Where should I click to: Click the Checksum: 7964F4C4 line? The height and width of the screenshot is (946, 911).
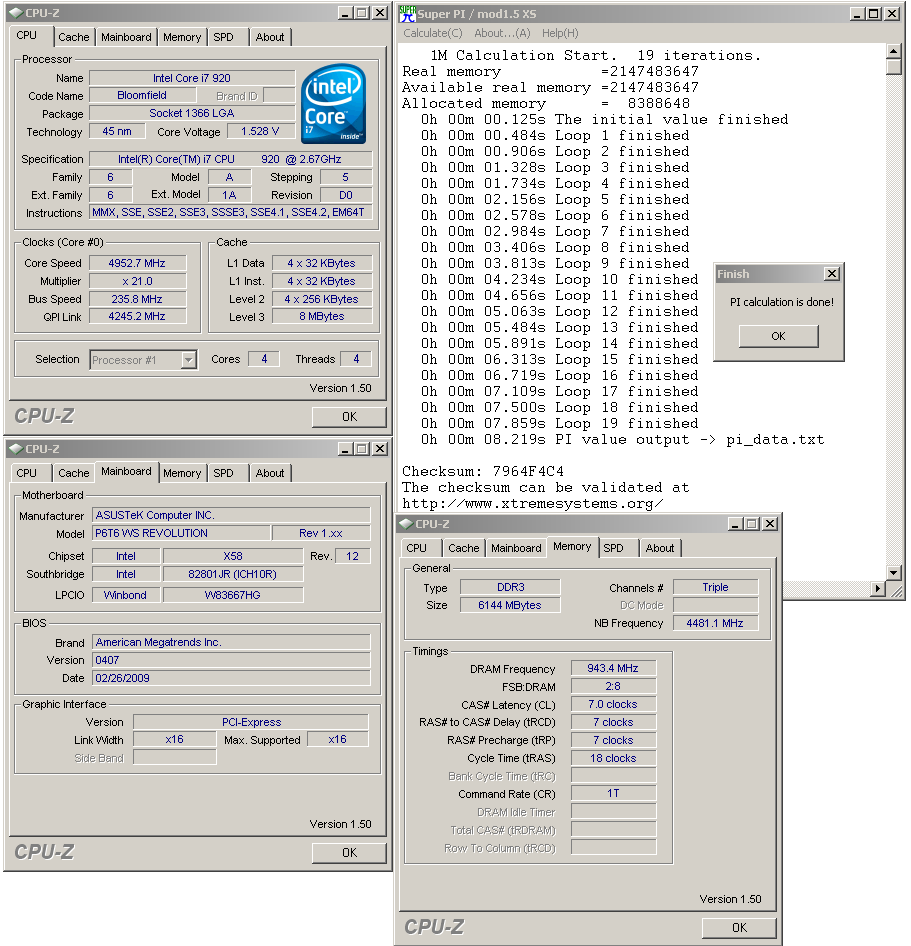click(x=483, y=471)
